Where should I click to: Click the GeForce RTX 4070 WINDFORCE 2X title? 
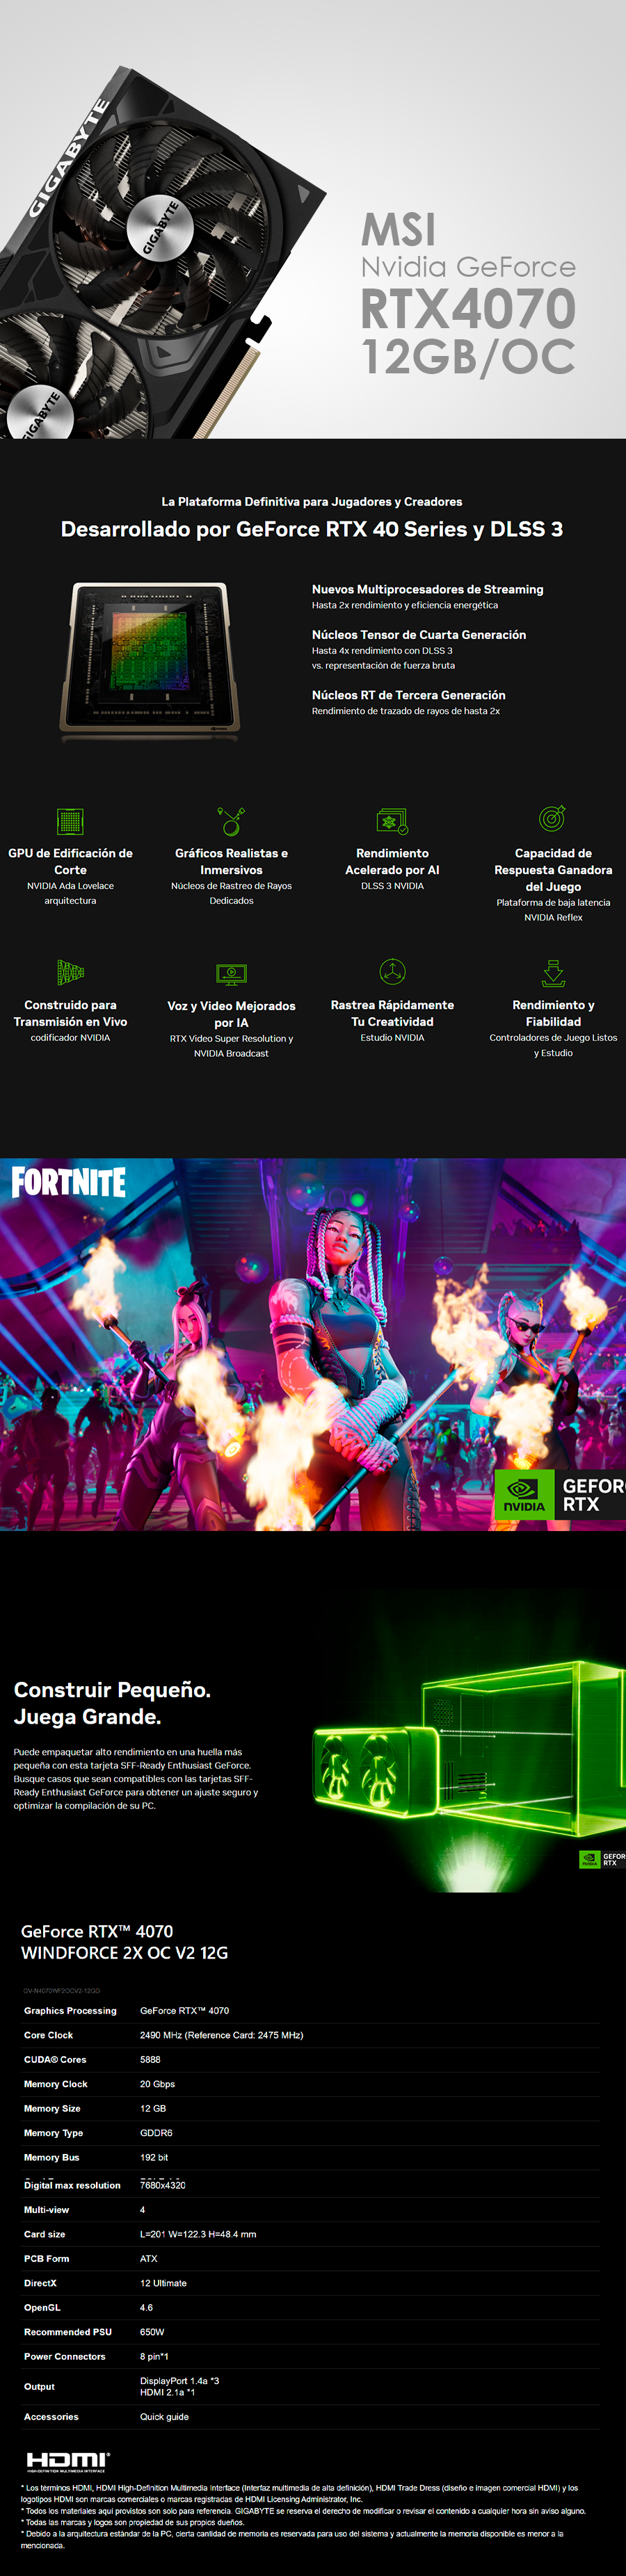pos(124,1942)
